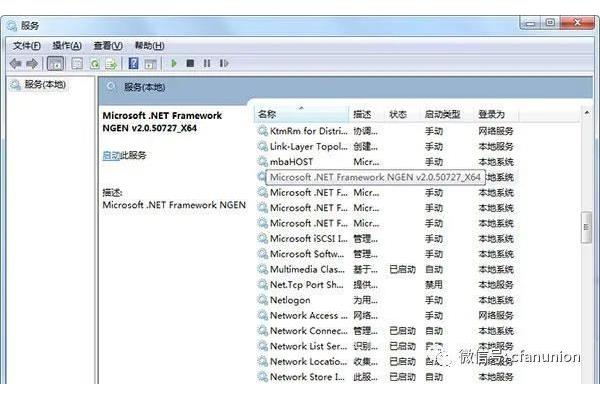Select the Network List Ser... service name

308,346
